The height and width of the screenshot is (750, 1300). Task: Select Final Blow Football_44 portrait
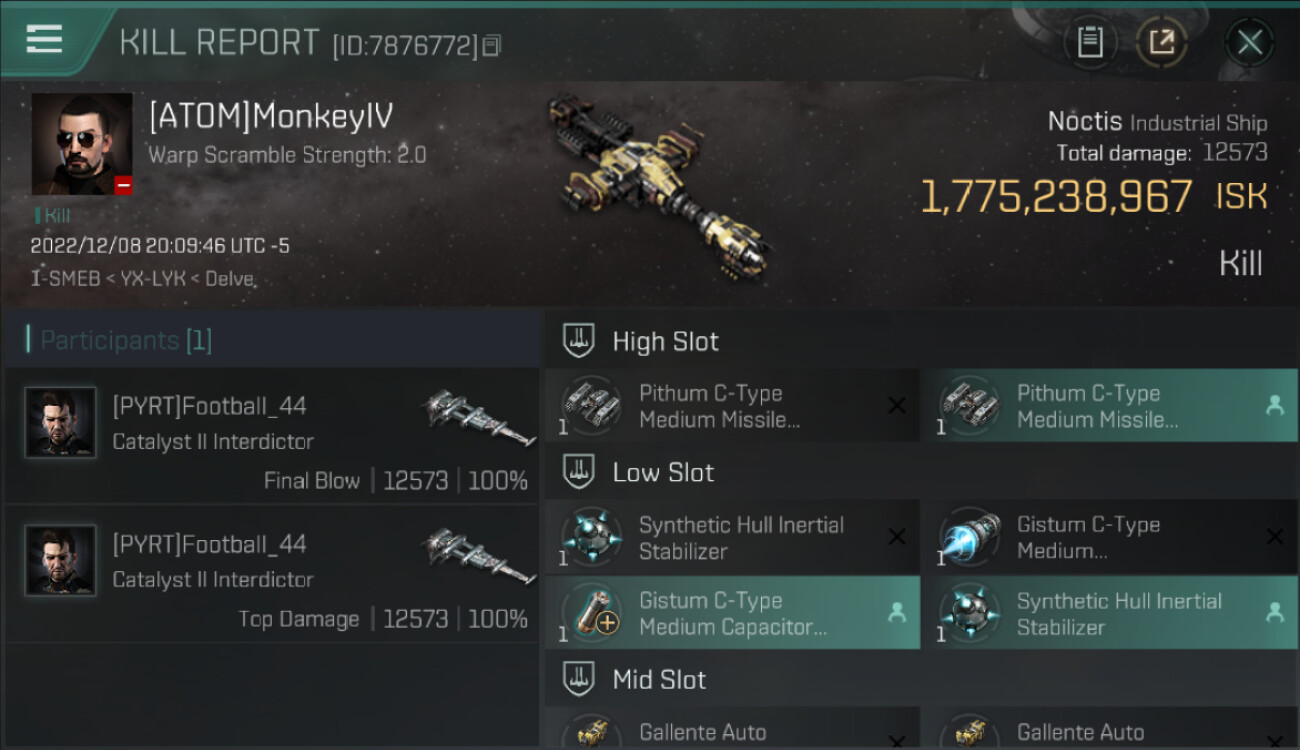click(60, 423)
